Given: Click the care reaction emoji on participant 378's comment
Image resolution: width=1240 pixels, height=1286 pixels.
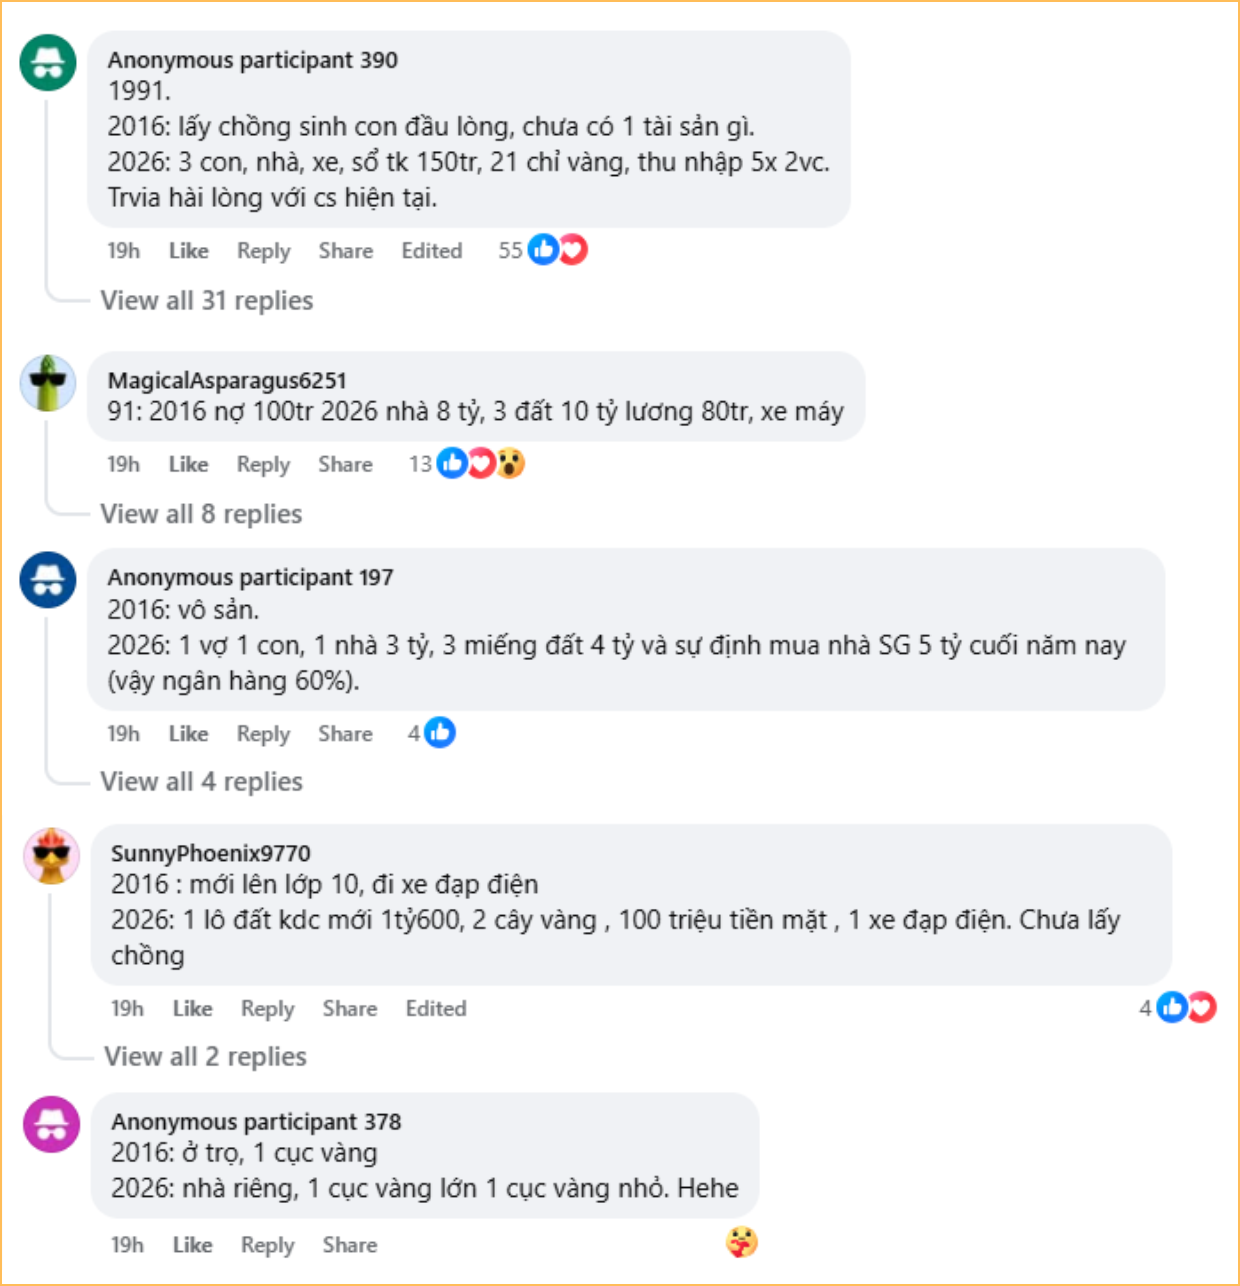Looking at the screenshot, I should click(x=741, y=1243).
